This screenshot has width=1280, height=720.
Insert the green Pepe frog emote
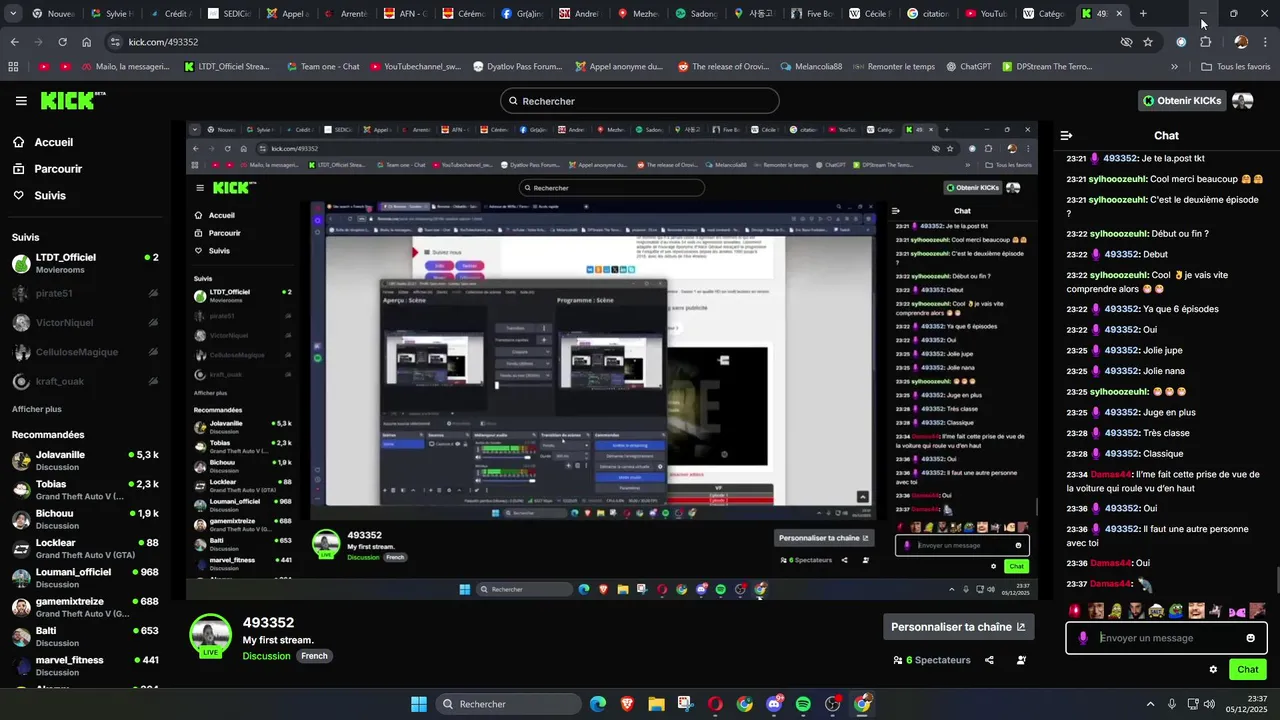point(1176,610)
